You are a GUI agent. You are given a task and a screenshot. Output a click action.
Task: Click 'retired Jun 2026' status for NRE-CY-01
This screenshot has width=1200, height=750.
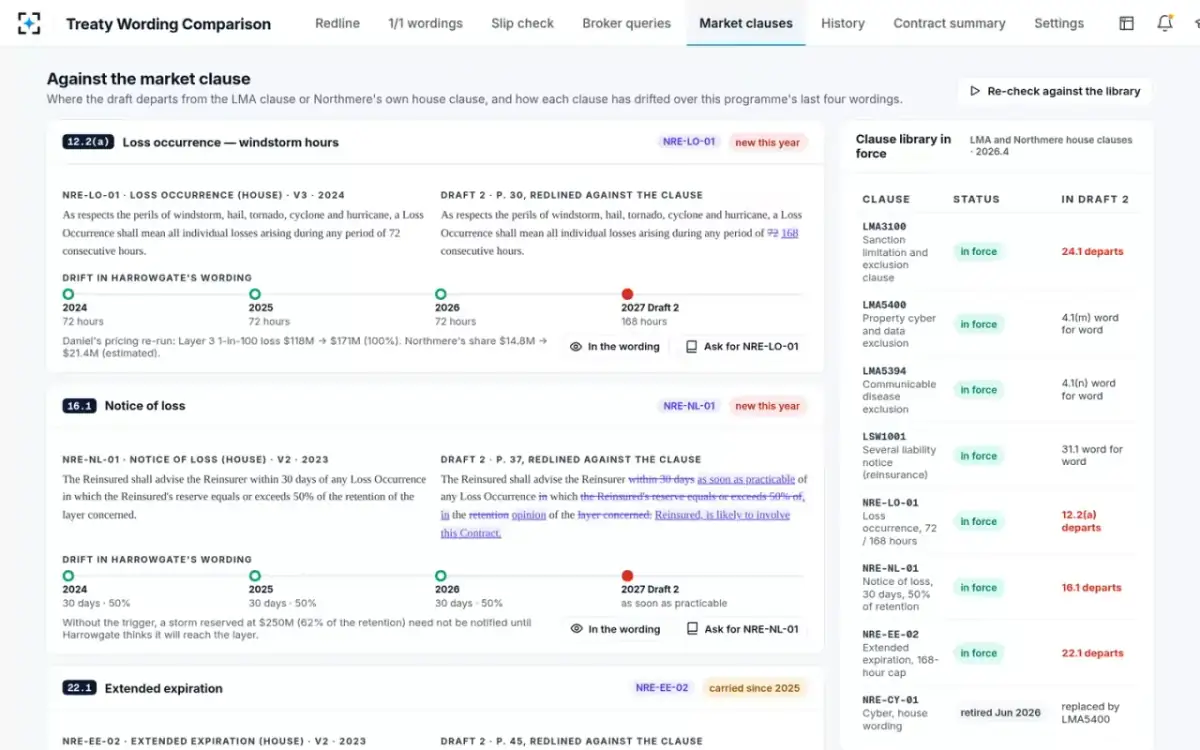click(x=1000, y=713)
